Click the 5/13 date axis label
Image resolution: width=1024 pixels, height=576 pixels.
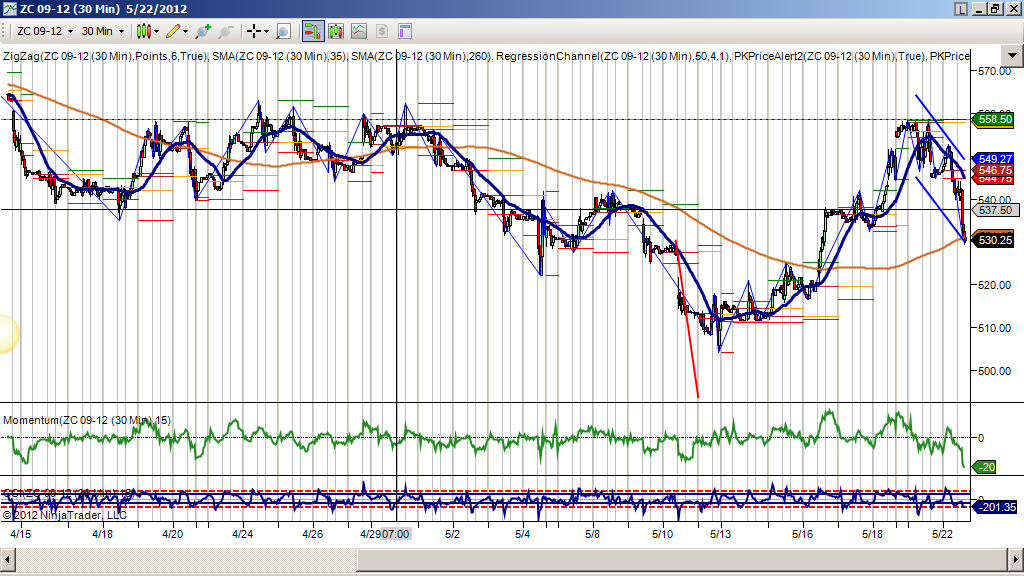(721, 534)
